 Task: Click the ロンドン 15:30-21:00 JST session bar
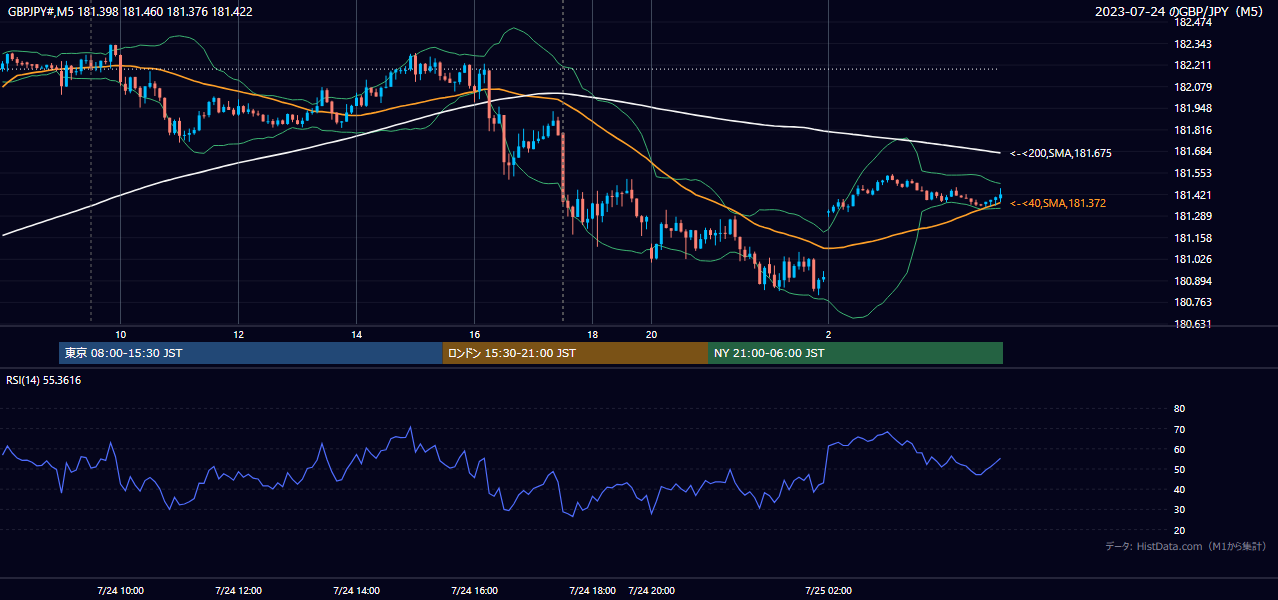[575, 353]
